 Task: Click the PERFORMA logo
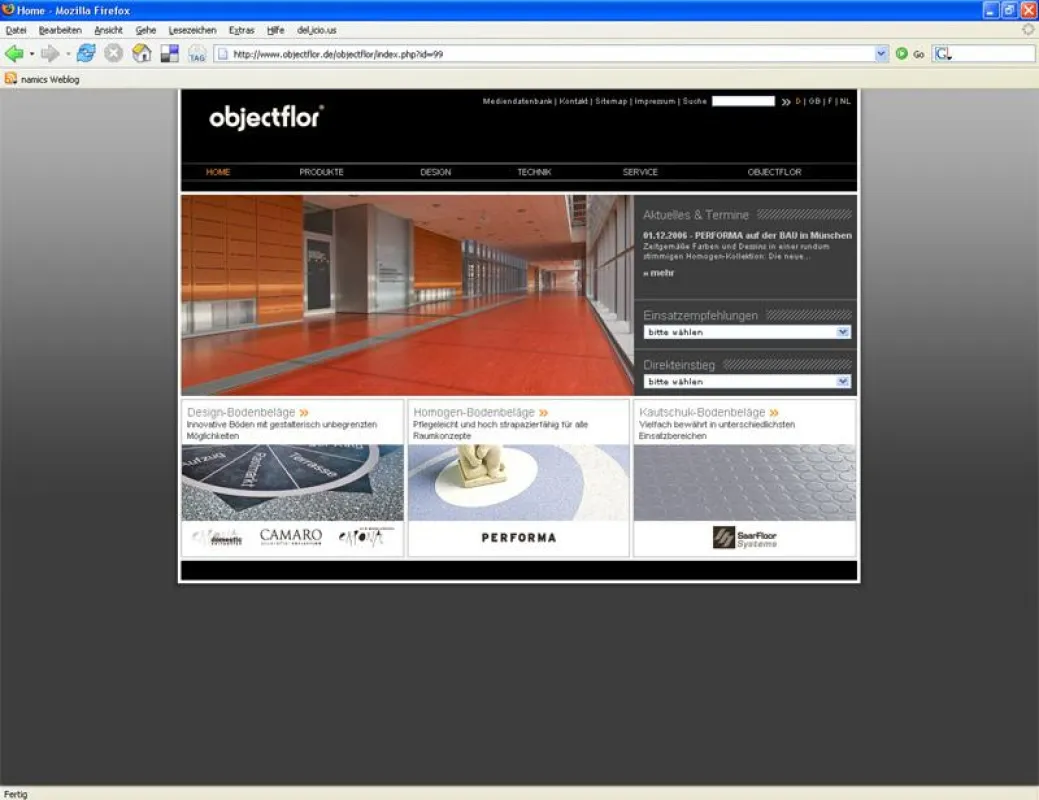click(519, 538)
